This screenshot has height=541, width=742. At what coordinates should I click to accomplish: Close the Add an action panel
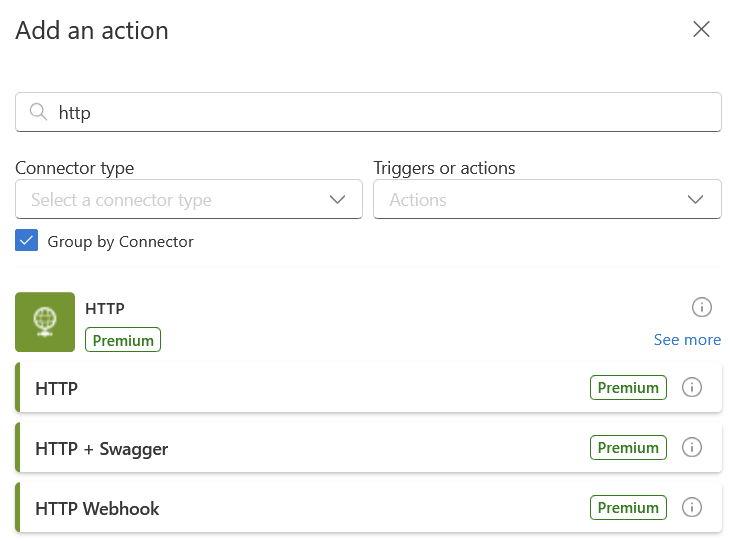click(x=701, y=29)
